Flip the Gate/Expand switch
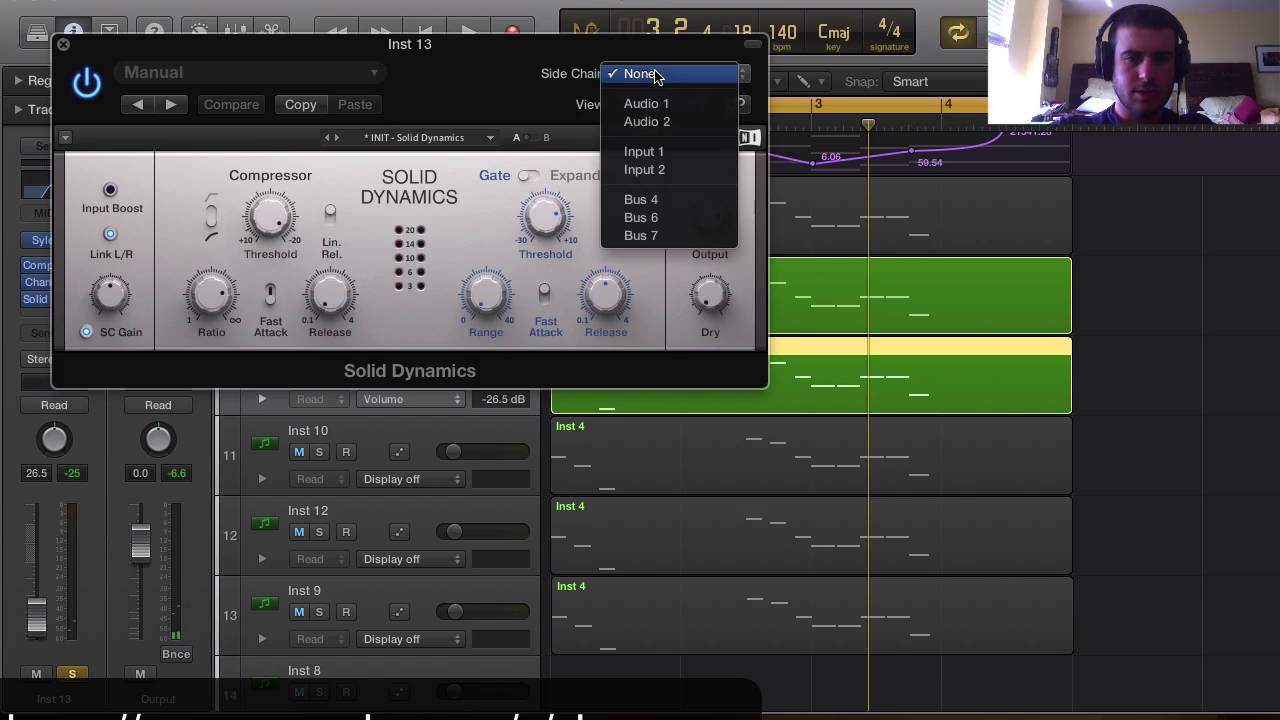1280x720 pixels. 528,176
